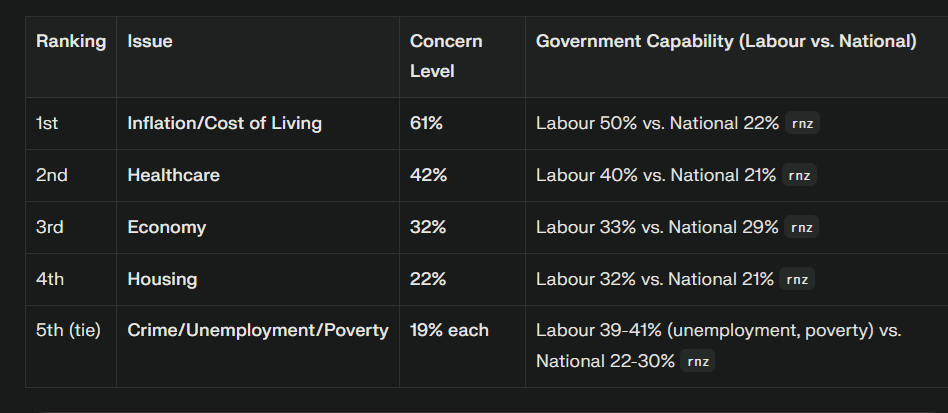Image resolution: width=948 pixels, height=413 pixels.
Task: Select the 1st ranking cell
Action: (48, 124)
